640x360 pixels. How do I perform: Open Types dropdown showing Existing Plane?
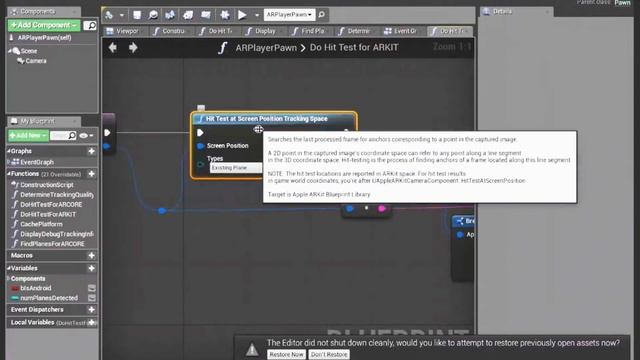[236, 168]
